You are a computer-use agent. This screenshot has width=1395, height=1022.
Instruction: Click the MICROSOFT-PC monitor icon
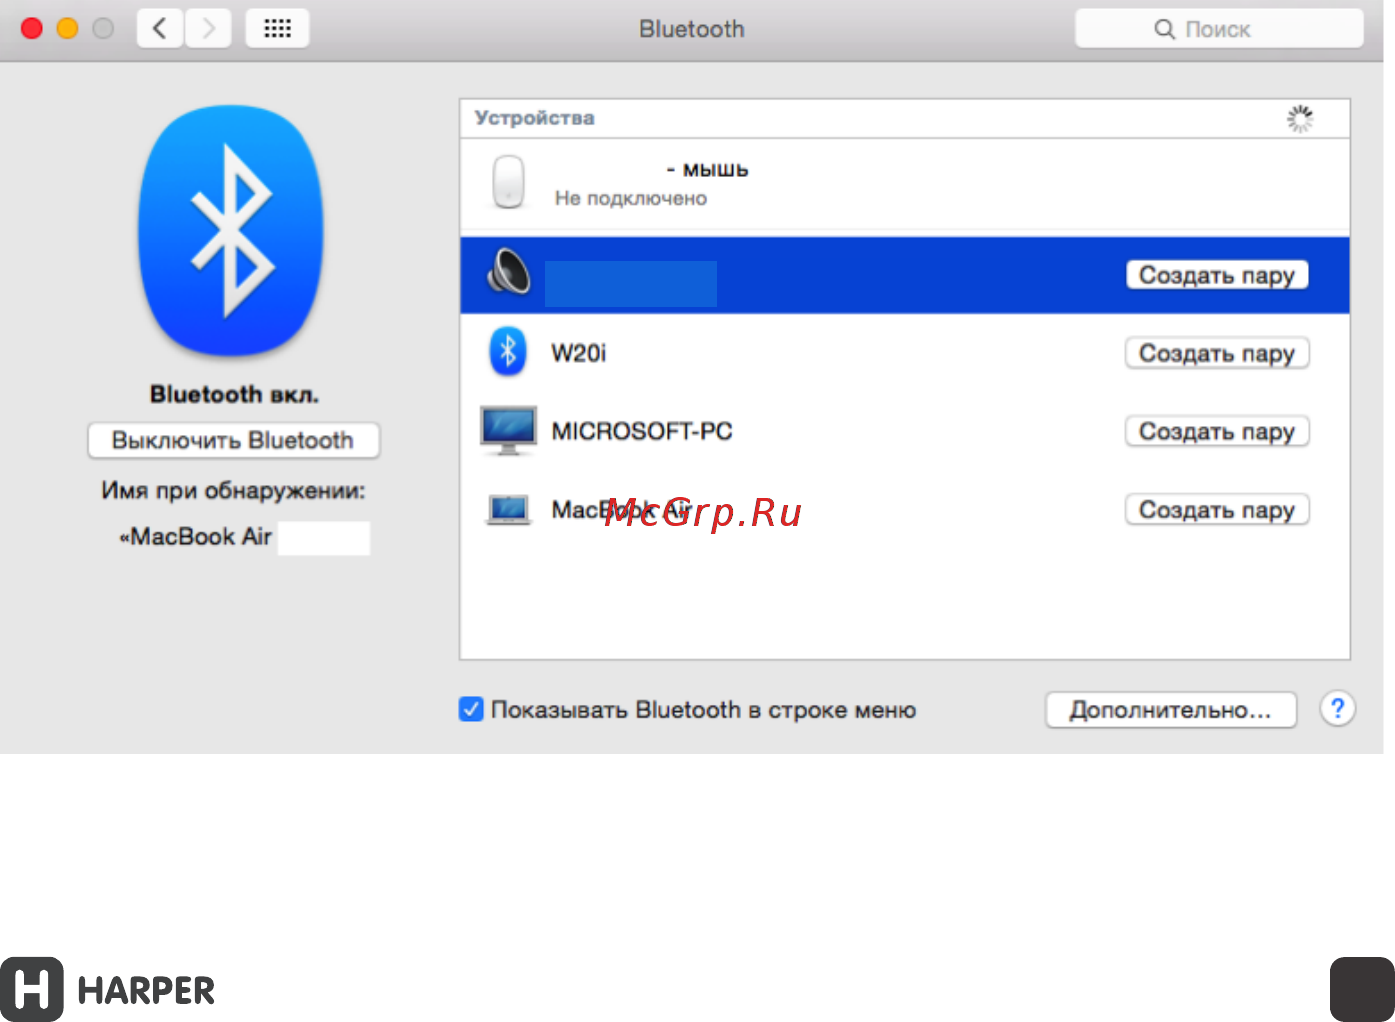pos(508,431)
